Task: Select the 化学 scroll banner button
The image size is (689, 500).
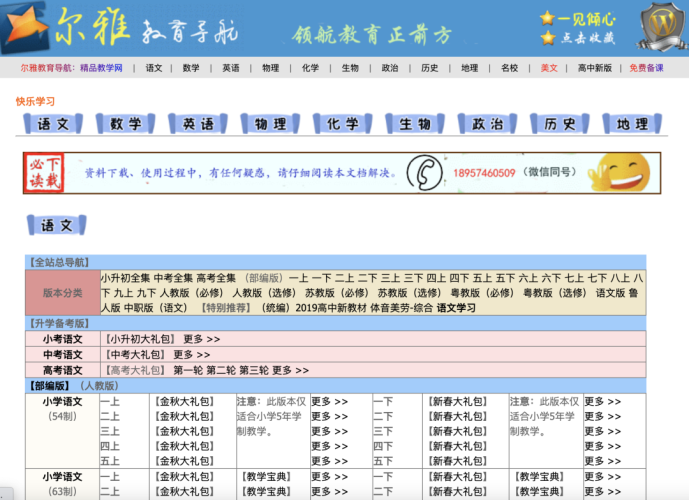Action: 343,124
